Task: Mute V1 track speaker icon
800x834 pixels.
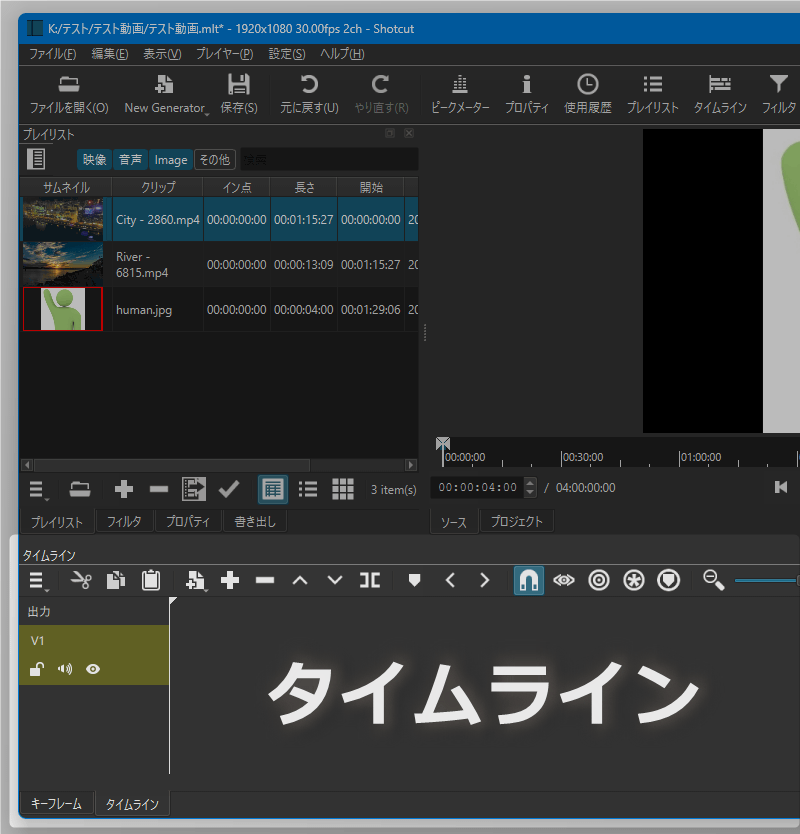Action: coord(65,669)
